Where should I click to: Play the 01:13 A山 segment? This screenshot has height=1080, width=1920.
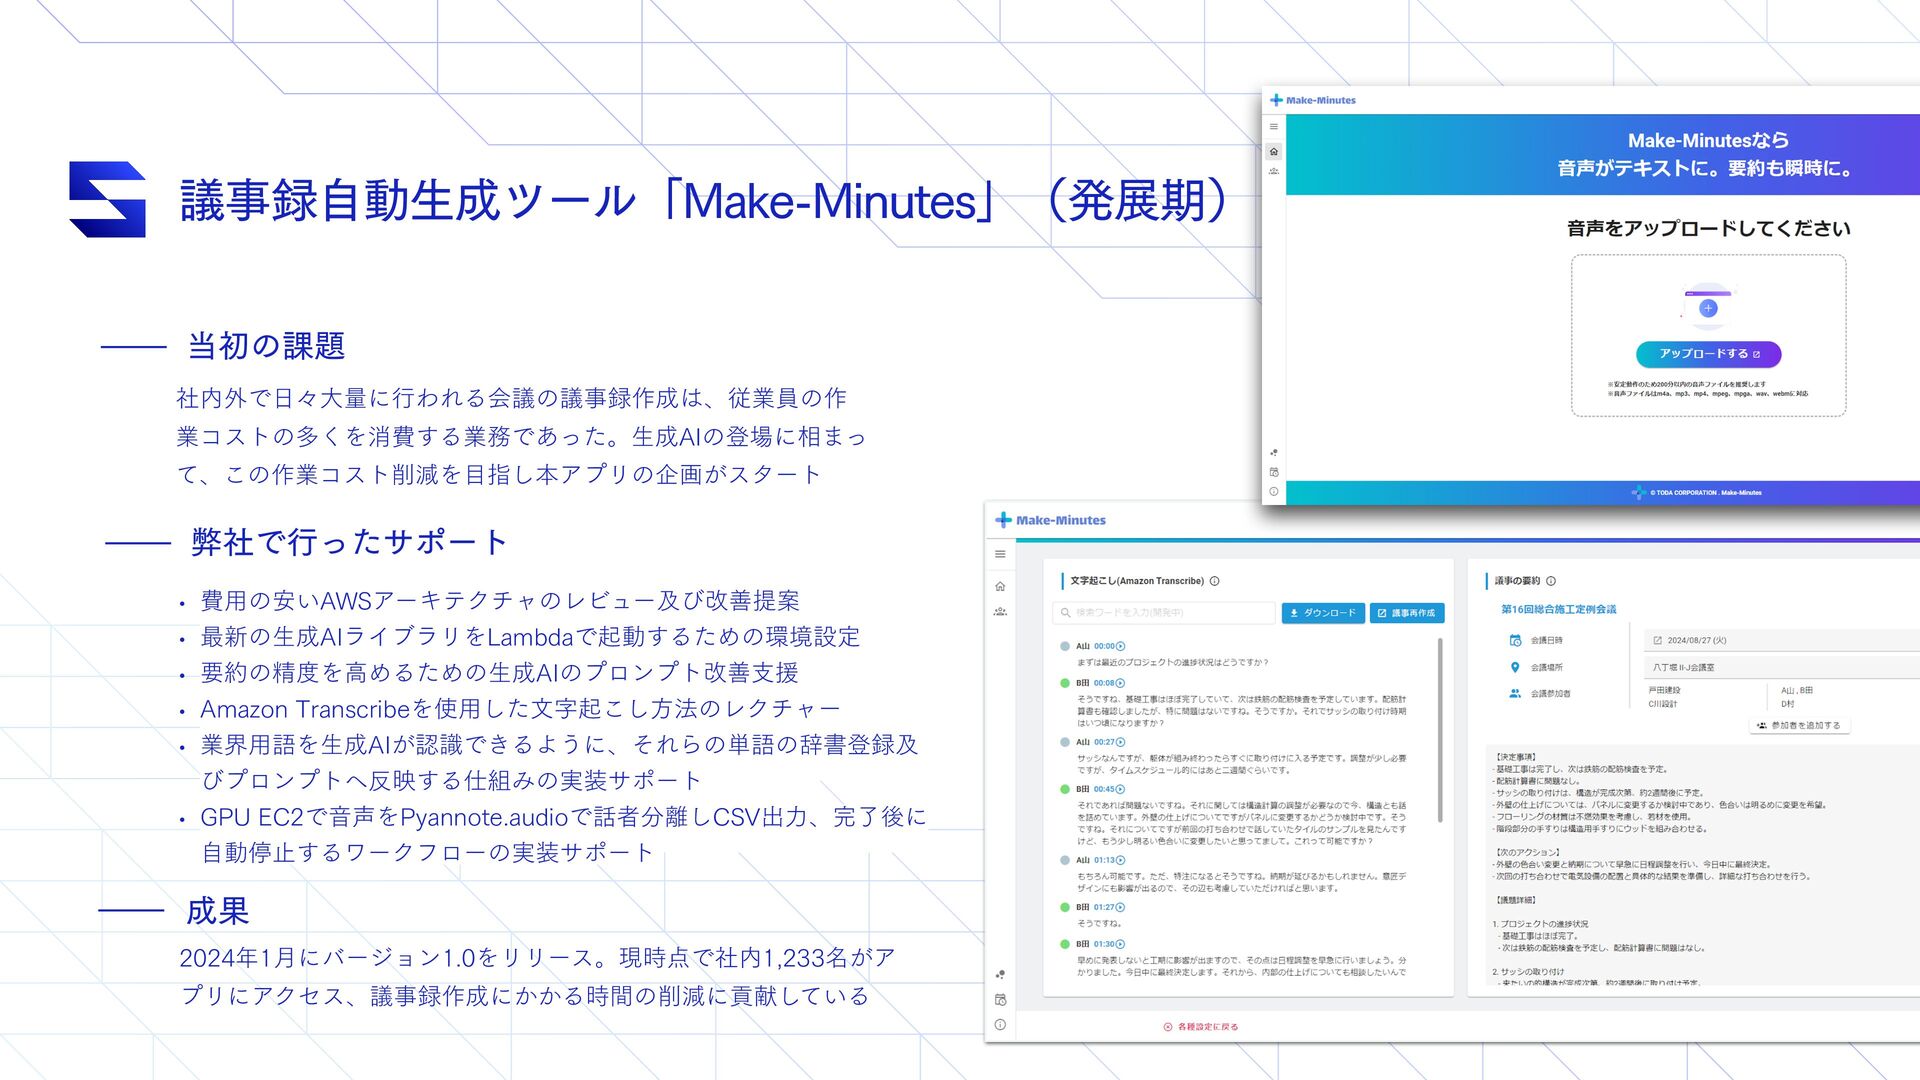[x=1120, y=860]
